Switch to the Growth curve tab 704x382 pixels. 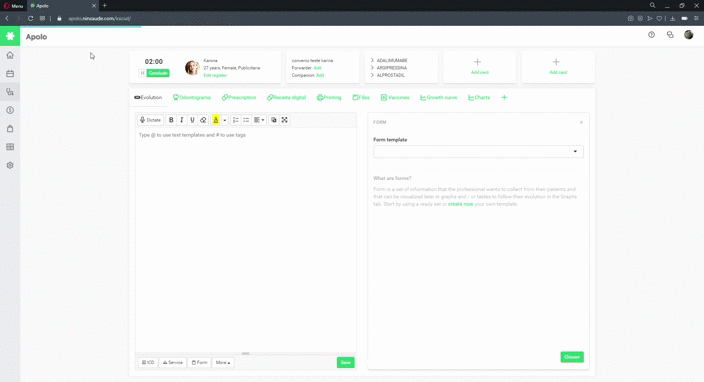(x=439, y=97)
